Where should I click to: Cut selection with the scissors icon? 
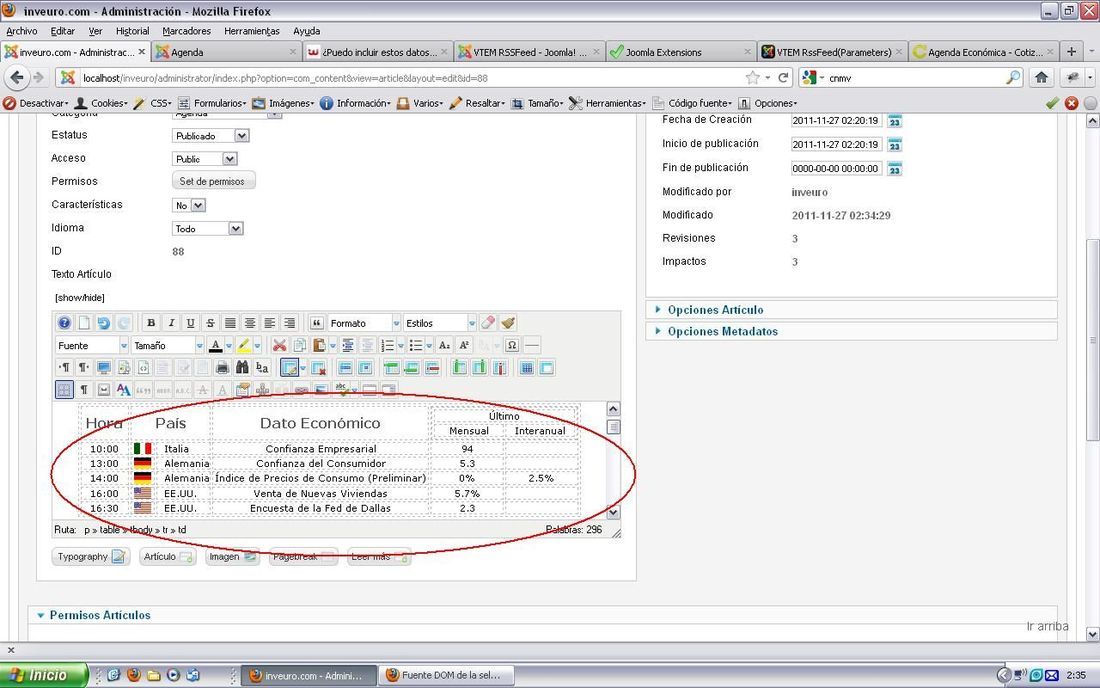coord(280,345)
